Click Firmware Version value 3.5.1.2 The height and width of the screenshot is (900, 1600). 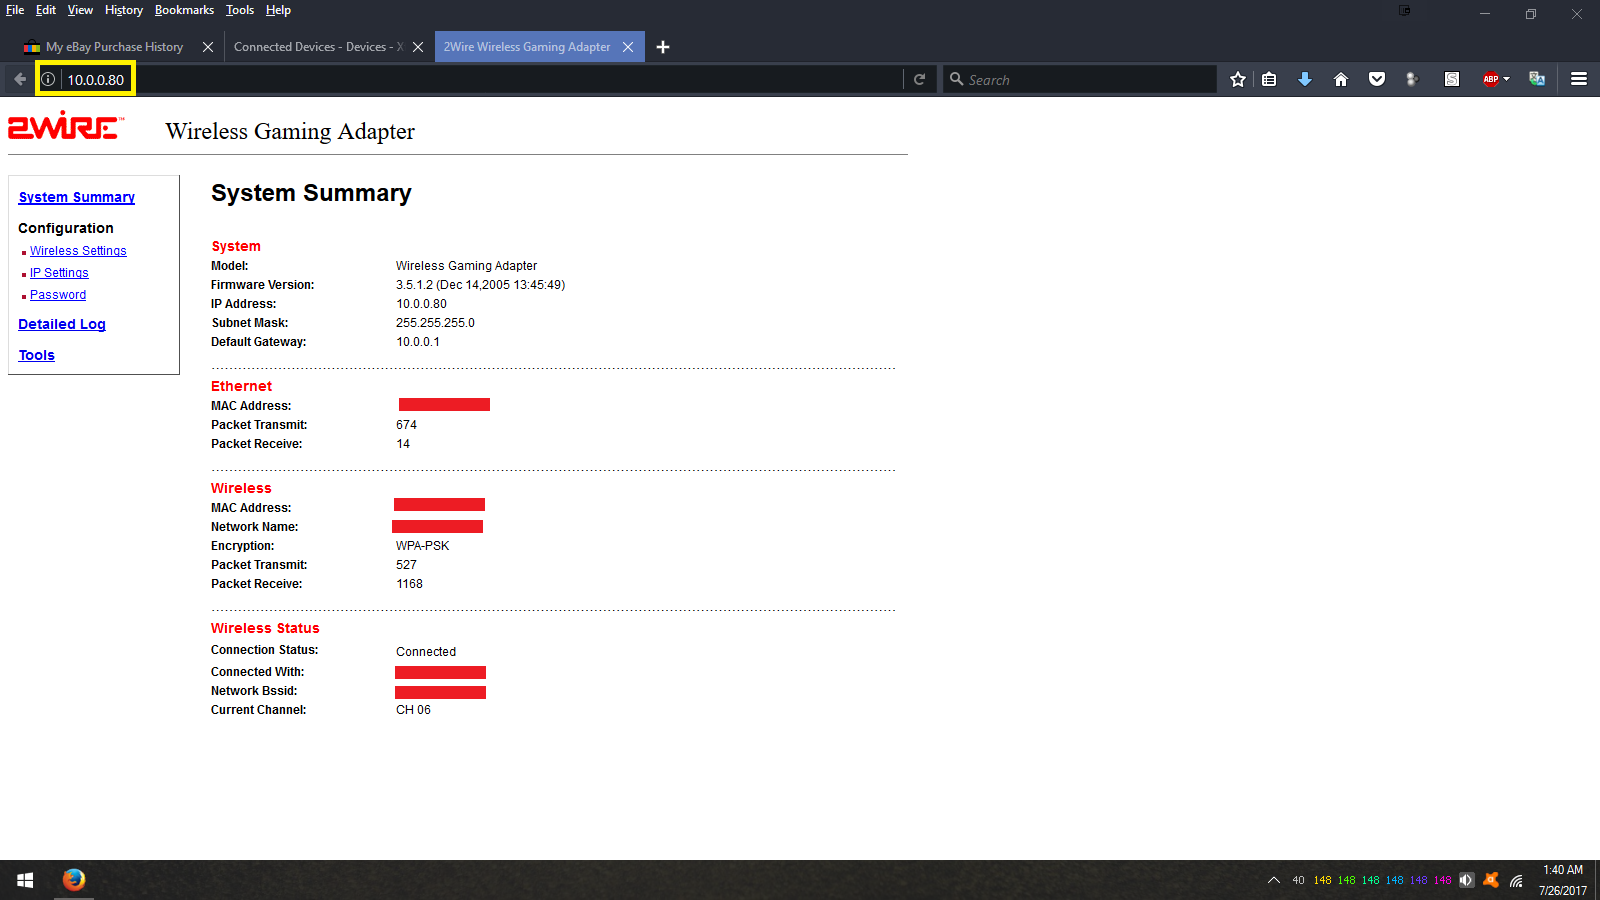pyautogui.click(x=480, y=285)
